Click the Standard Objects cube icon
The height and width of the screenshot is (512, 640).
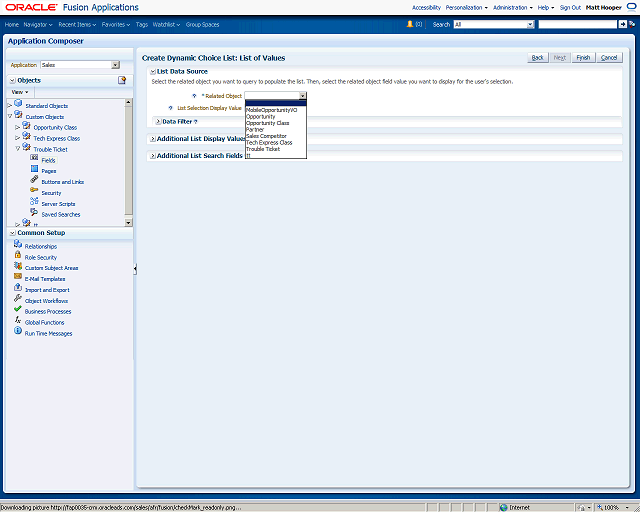click(18, 103)
